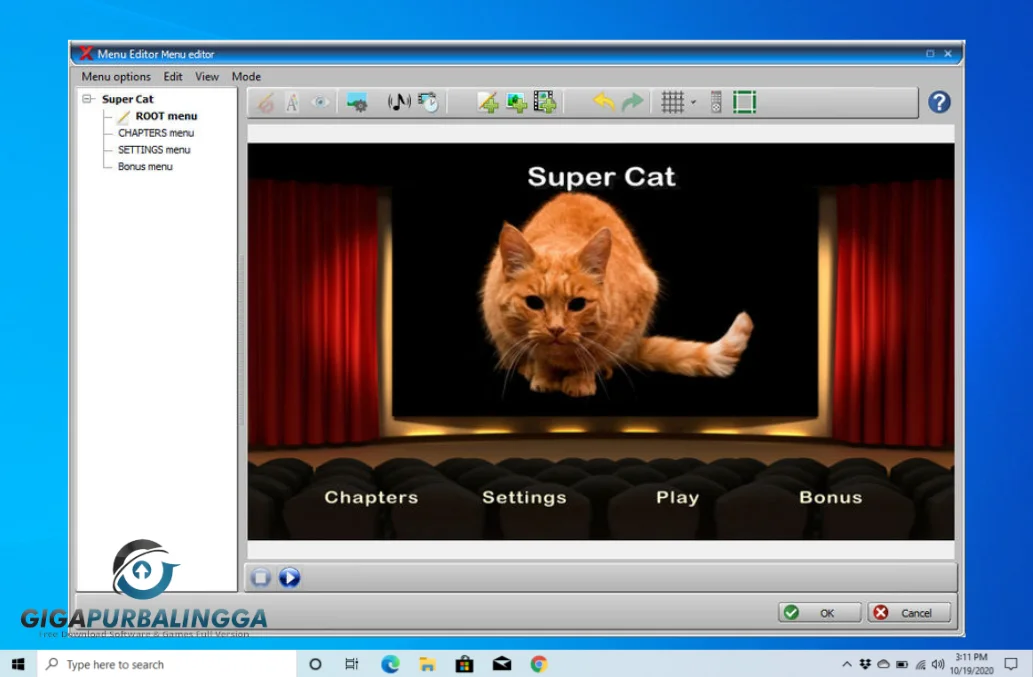Open the notification center icon
Screen dimensions: 1033x677
click(1011, 664)
